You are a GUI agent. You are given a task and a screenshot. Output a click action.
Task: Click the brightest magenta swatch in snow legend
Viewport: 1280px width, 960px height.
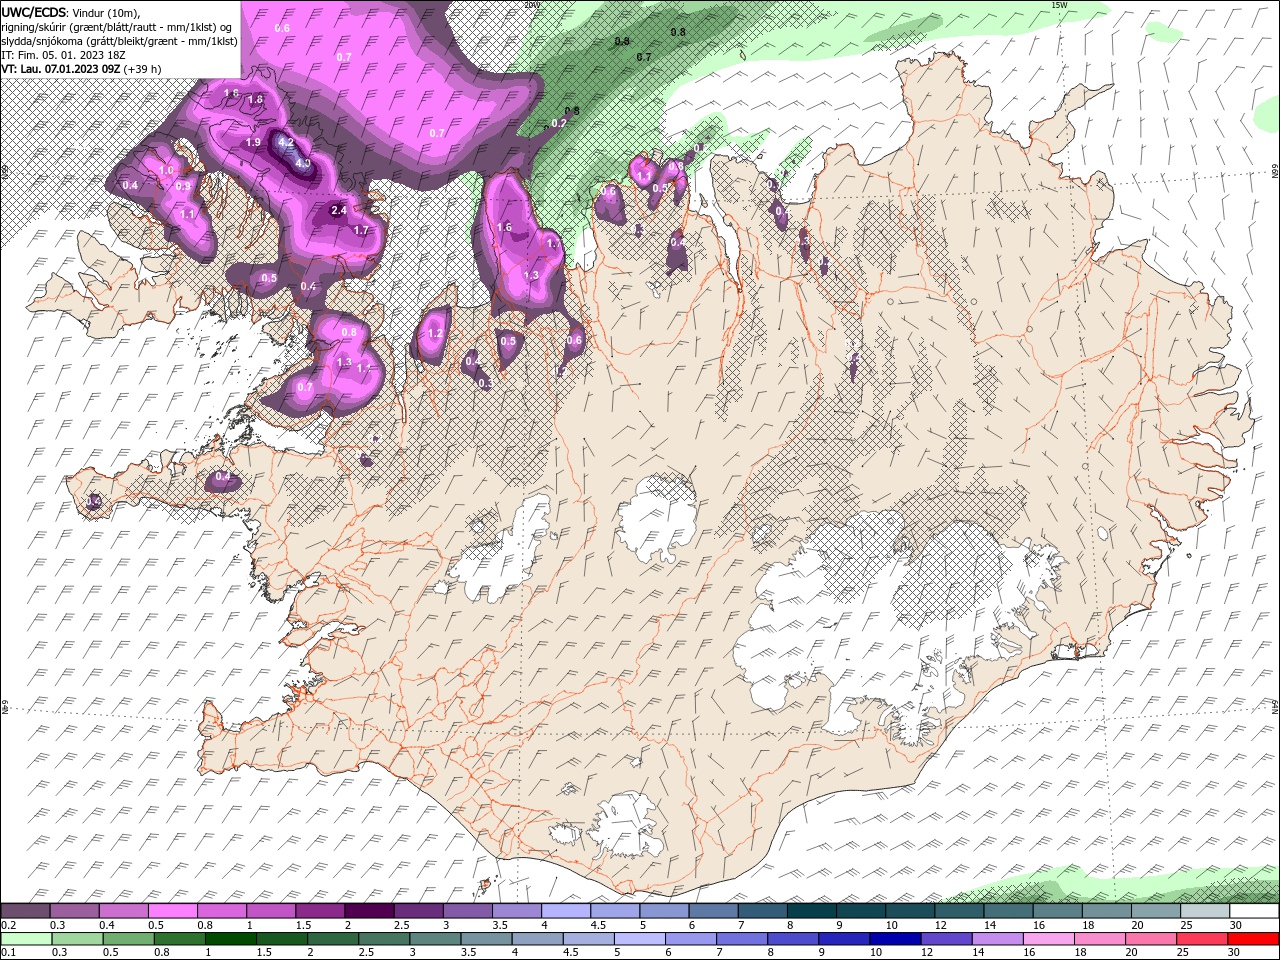[x=172, y=911]
